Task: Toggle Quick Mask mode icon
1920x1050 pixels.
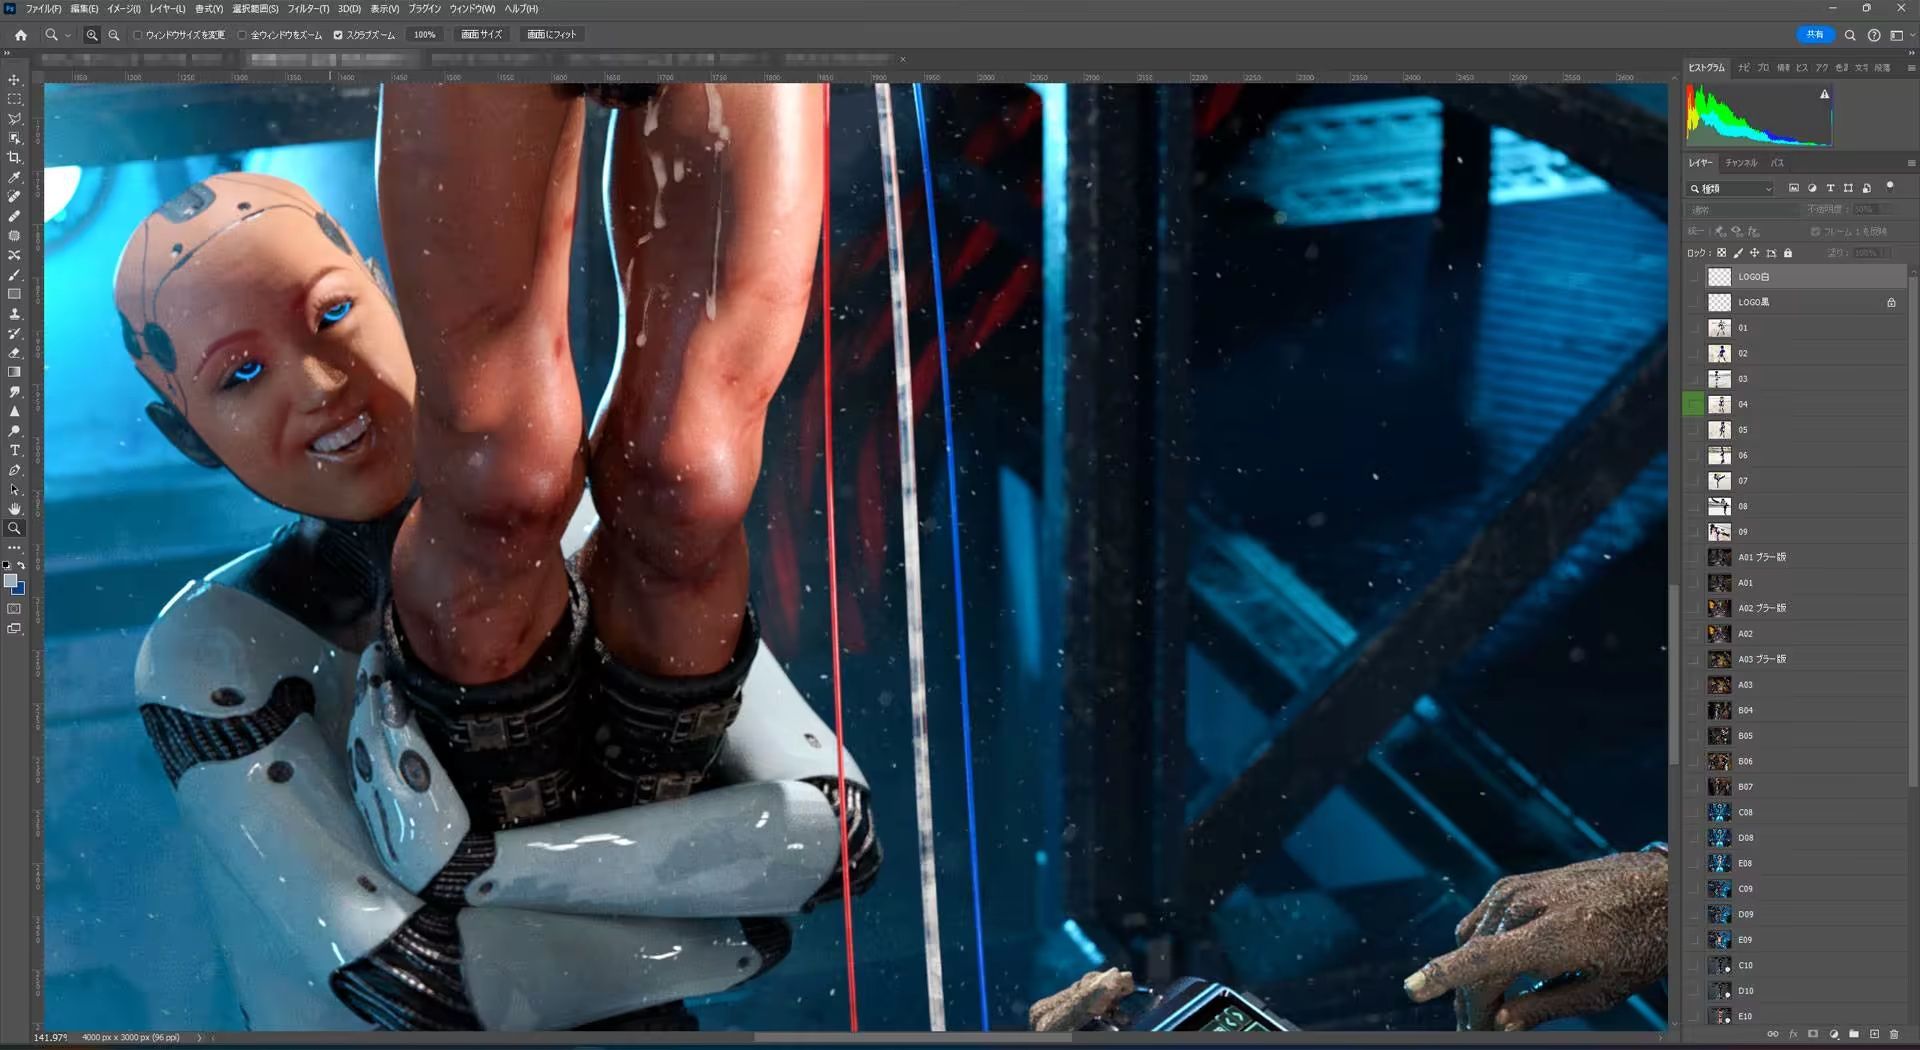Action: (14, 609)
